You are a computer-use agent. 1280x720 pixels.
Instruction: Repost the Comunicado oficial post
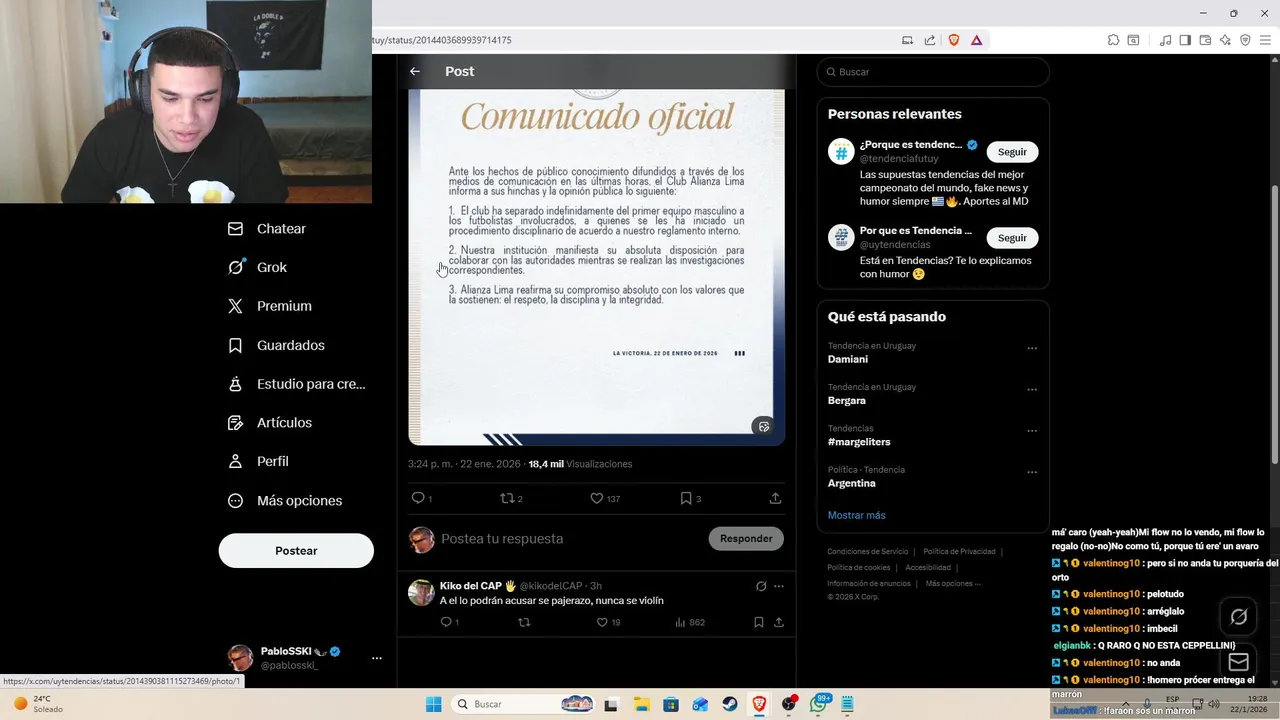(x=507, y=498)
